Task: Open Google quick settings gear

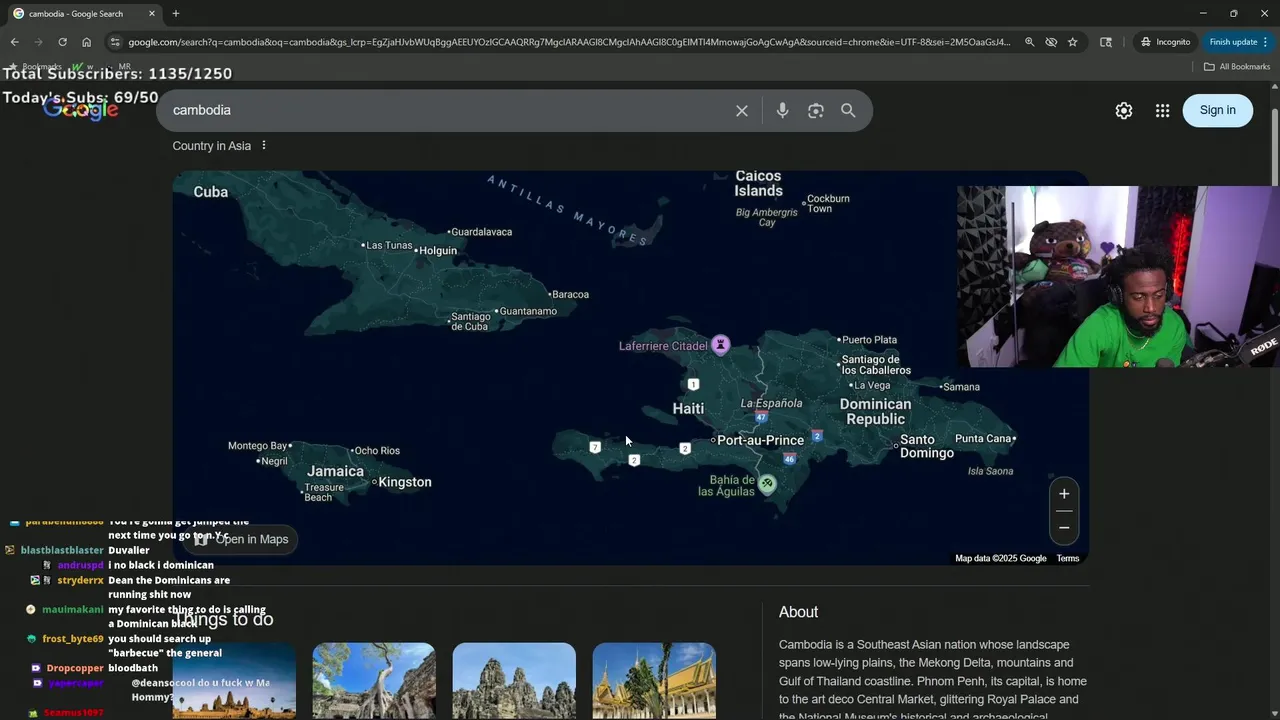Action: pos(1124,110)
